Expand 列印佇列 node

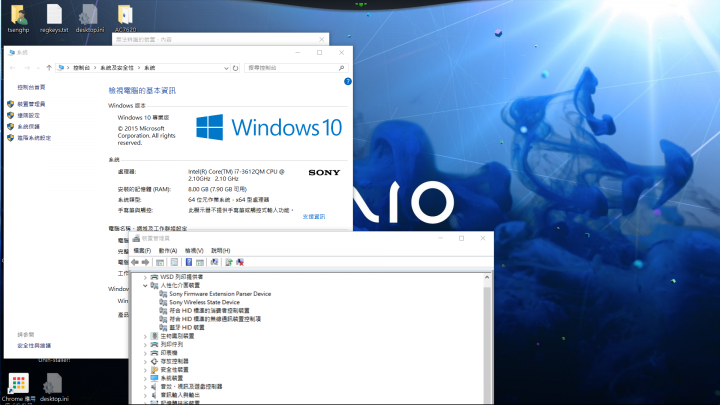click(x=145, y=345)
